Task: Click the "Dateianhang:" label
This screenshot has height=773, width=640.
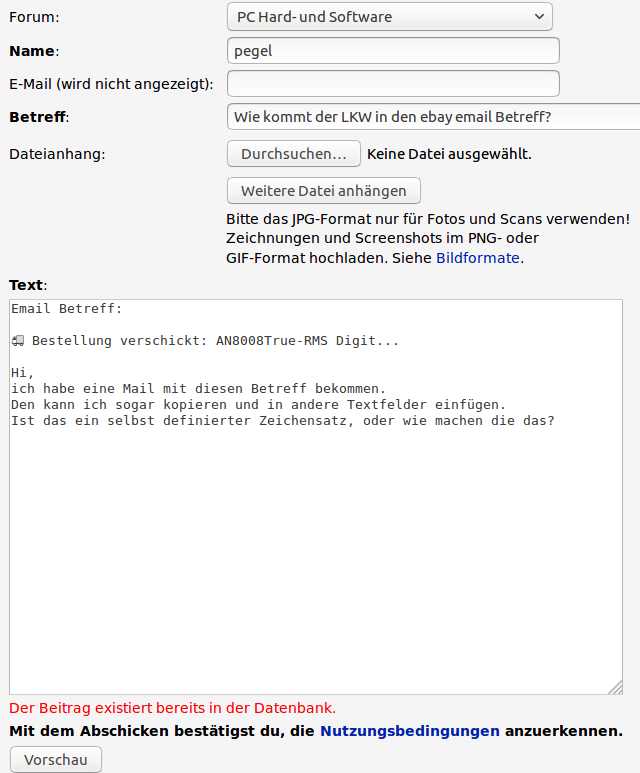Action: point(57,154)
